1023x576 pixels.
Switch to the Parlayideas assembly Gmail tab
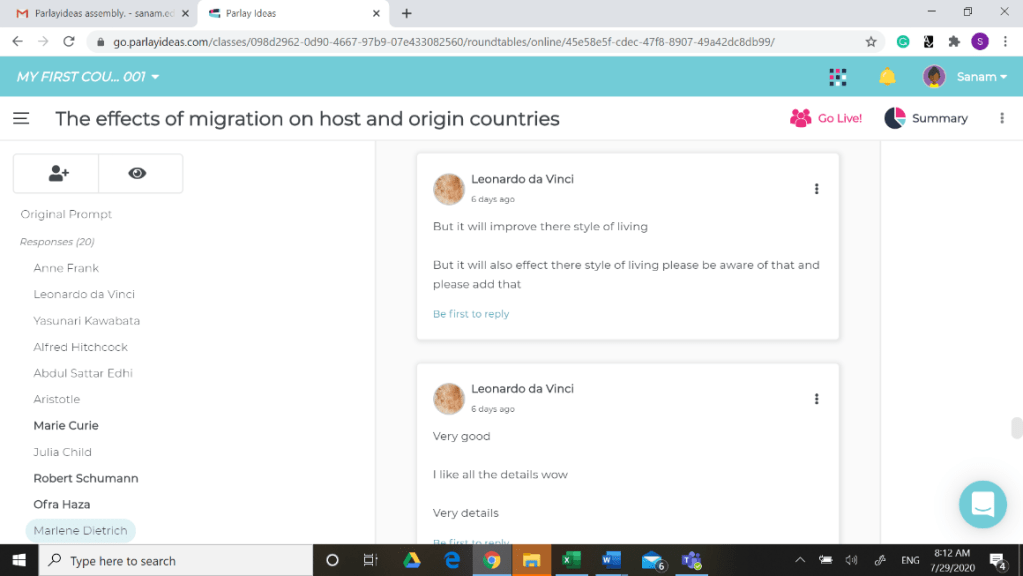click(x=98, y=14)
